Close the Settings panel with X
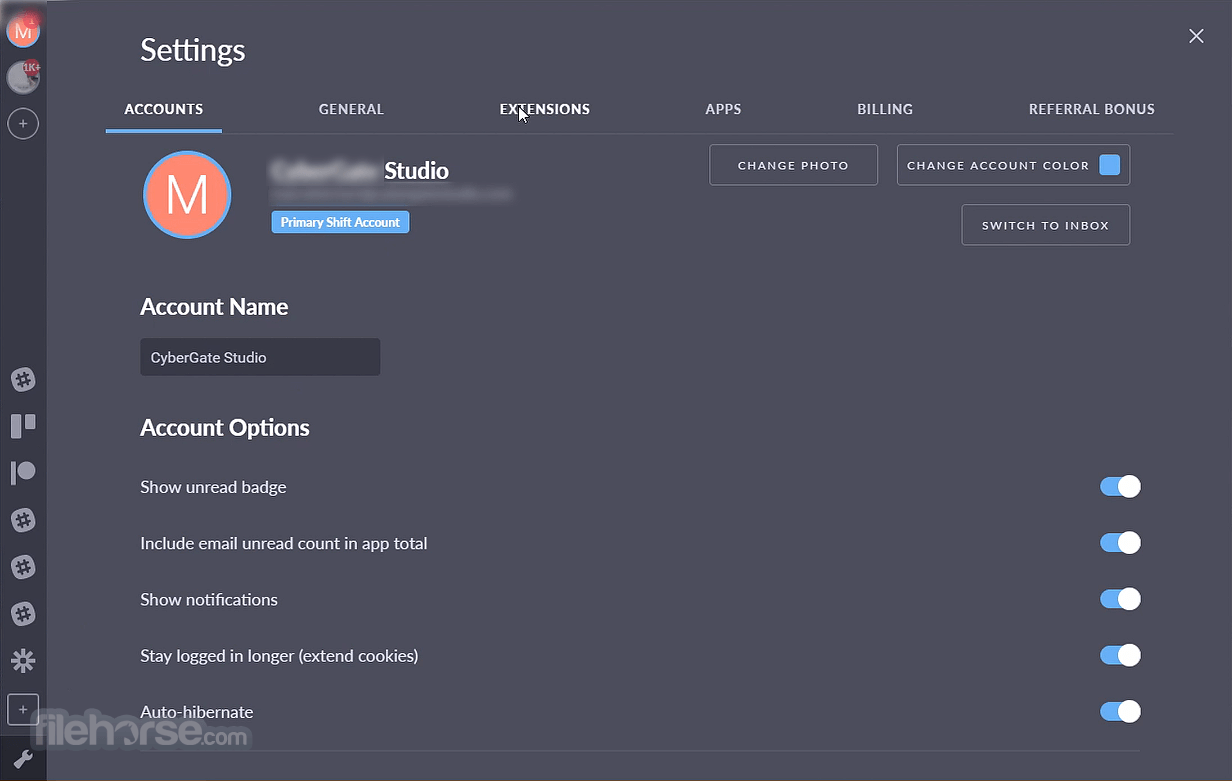 point(1196,36)
